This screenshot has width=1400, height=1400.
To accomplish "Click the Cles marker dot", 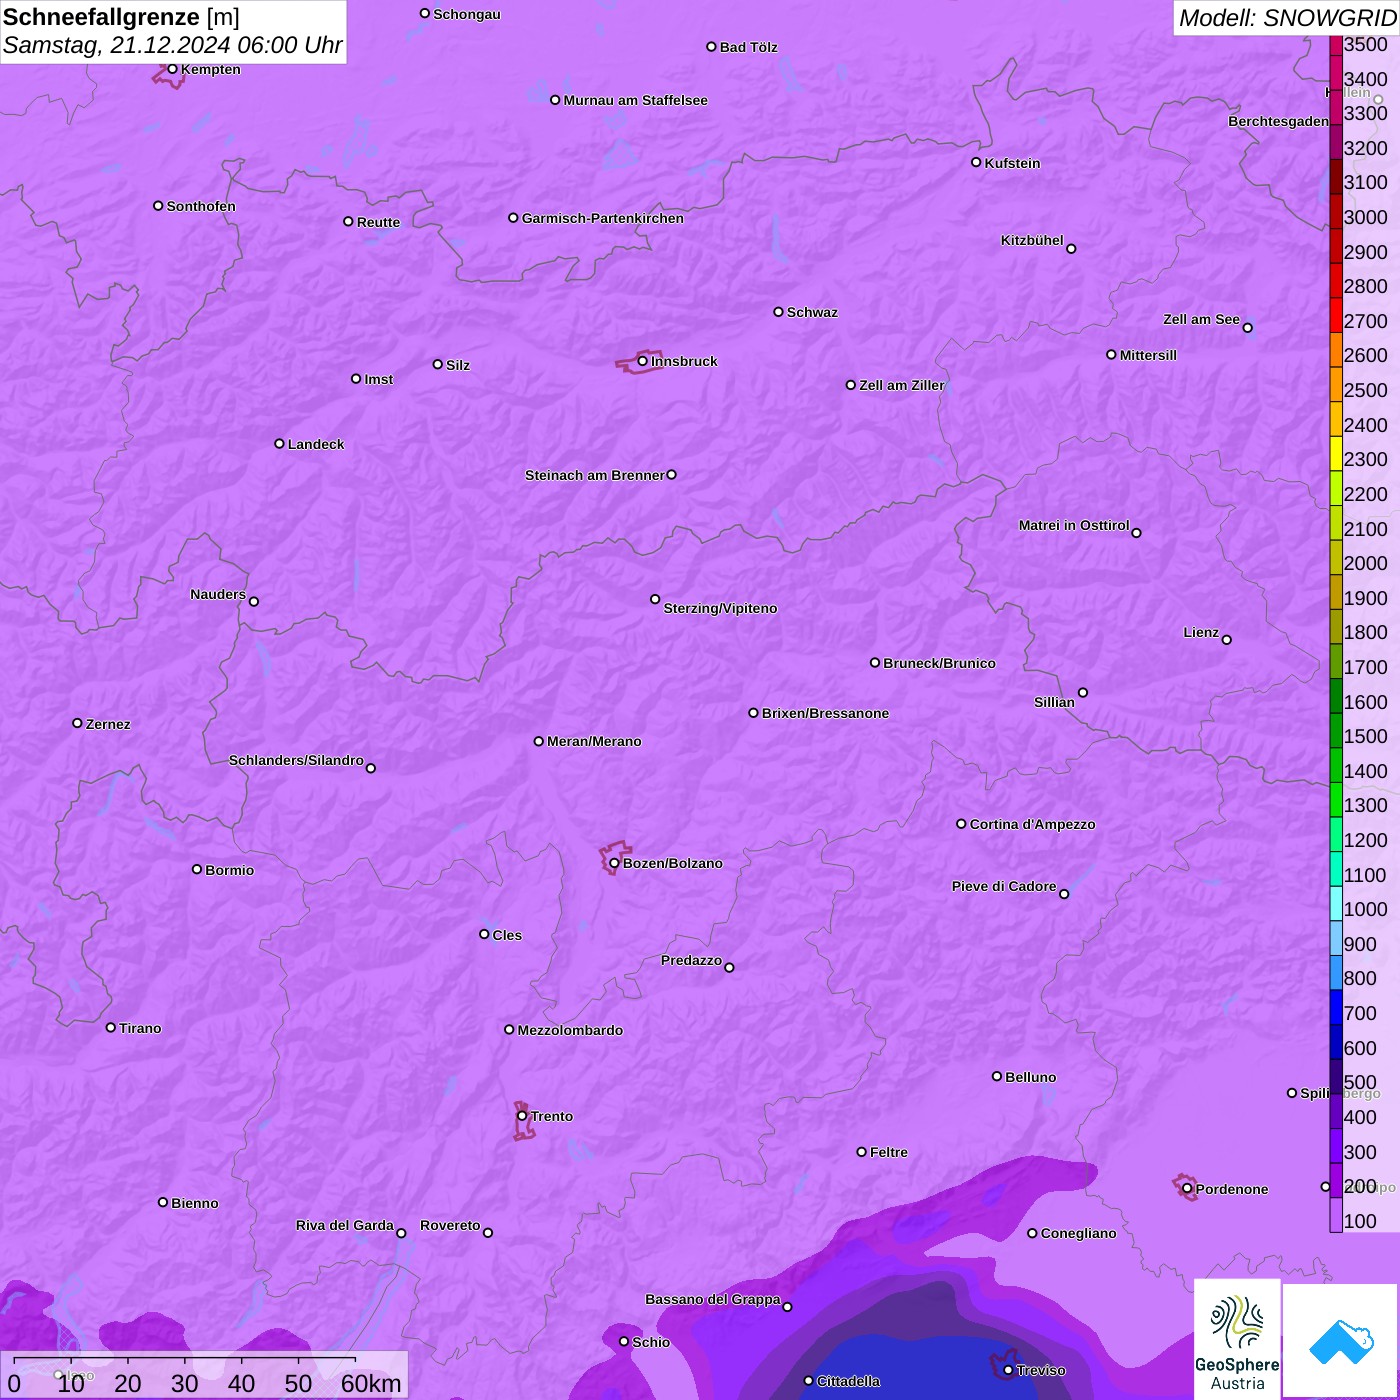I will [484, 934].
